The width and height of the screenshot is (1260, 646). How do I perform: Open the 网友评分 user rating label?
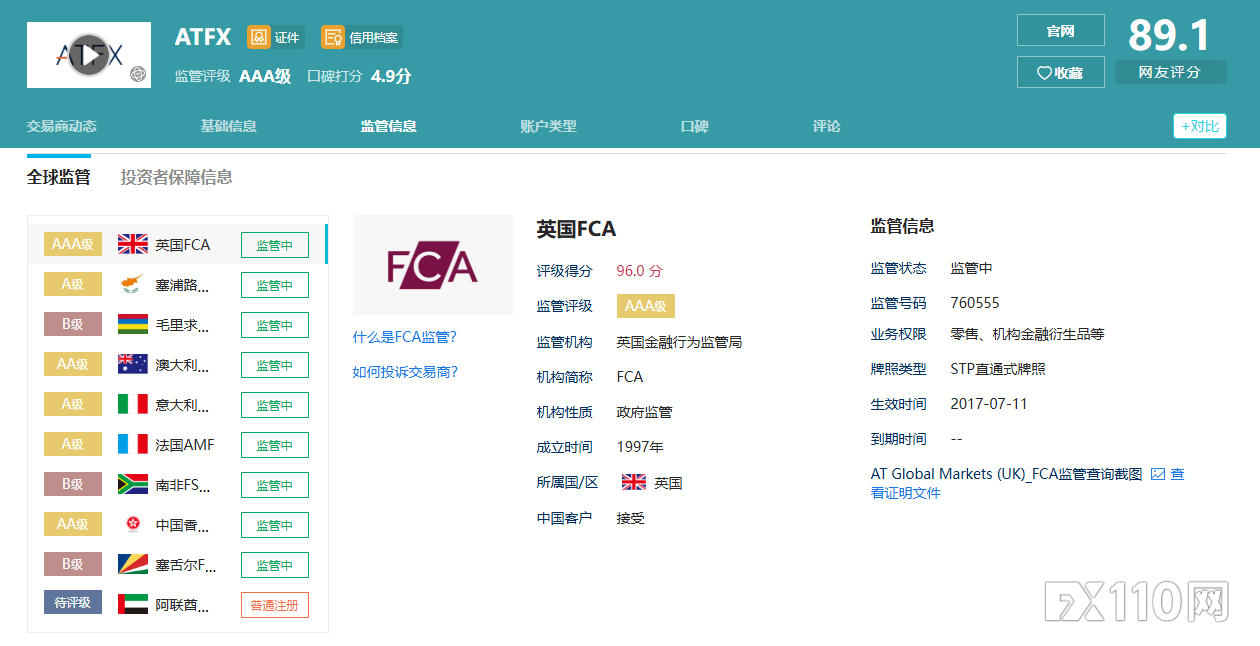[x=1171, y=72]
